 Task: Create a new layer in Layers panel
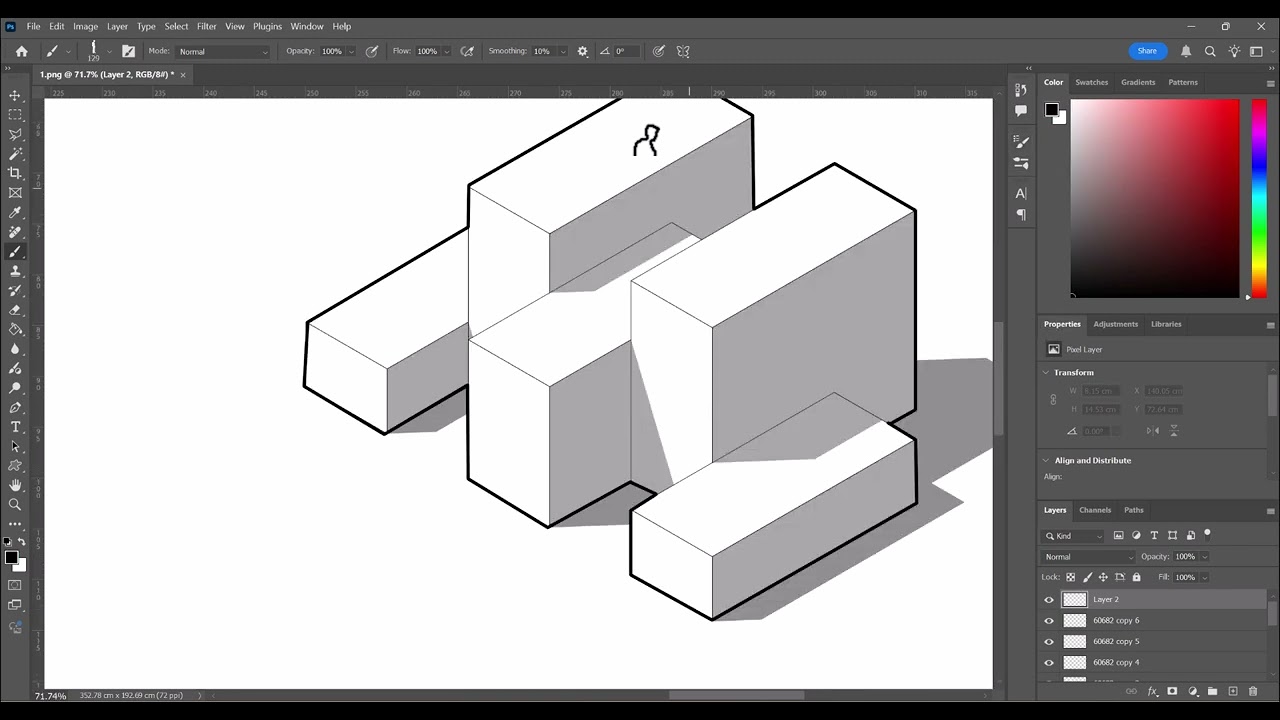point(1232,691)
